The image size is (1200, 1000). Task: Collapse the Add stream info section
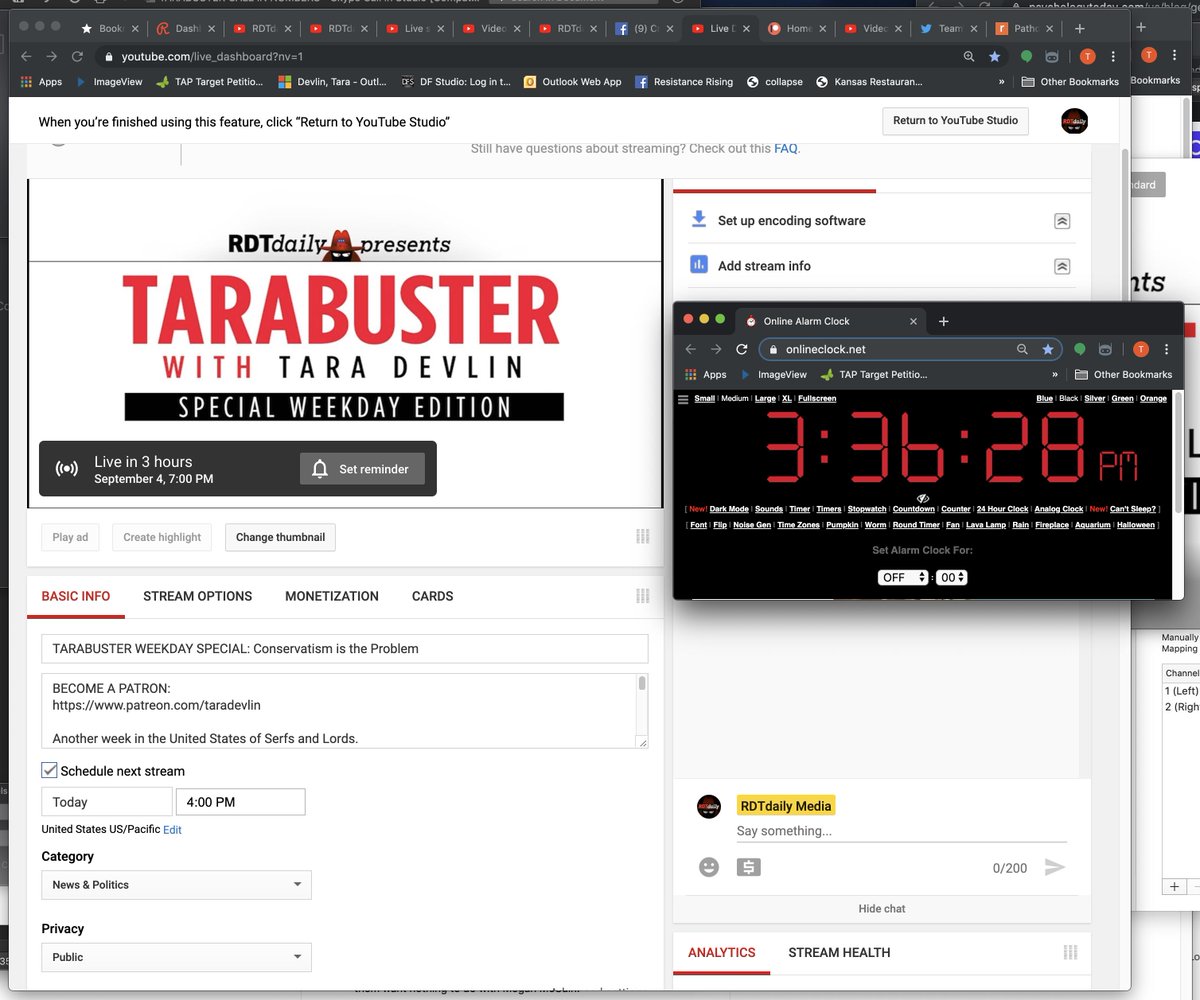point(1062,266)
